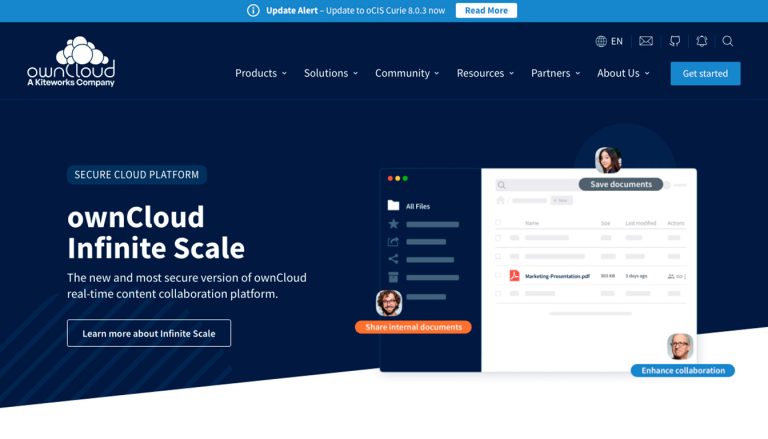Click the archive box icon in mockup sidebar
Image resolution: width=768 pixels, height=439 pixels.
point(393,277)
